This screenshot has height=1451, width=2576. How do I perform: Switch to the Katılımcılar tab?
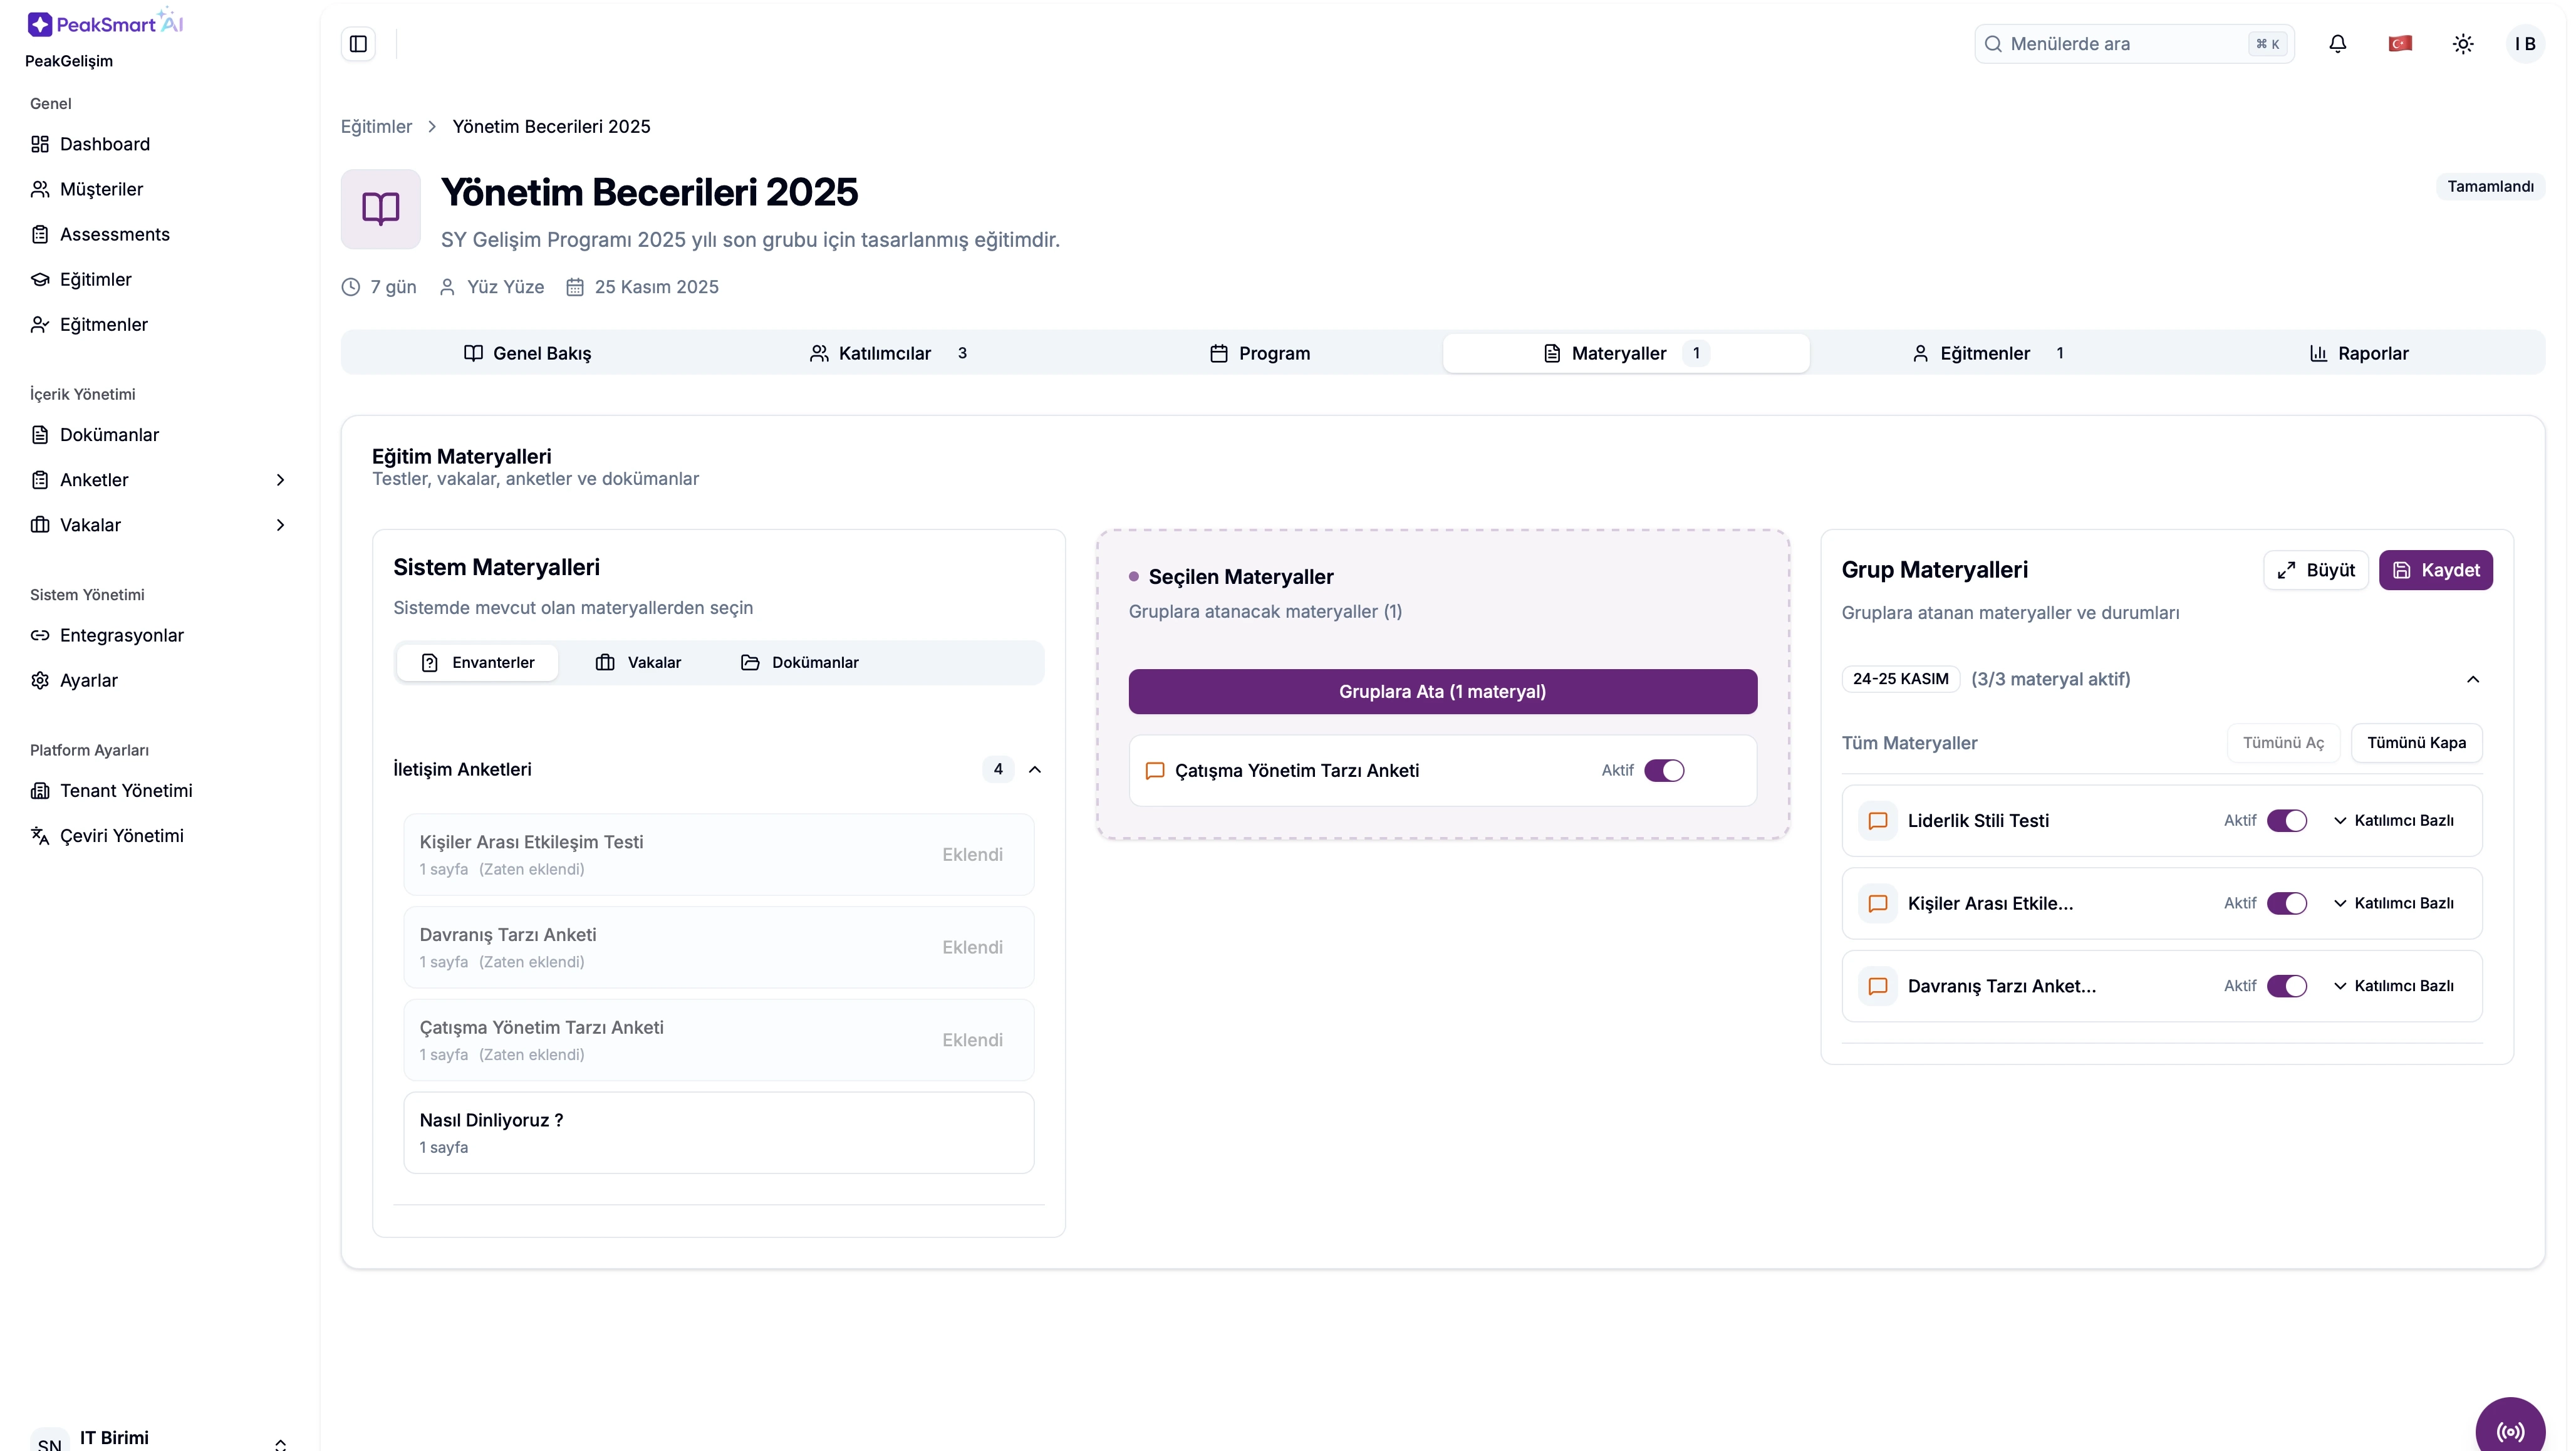pos(886,353)
